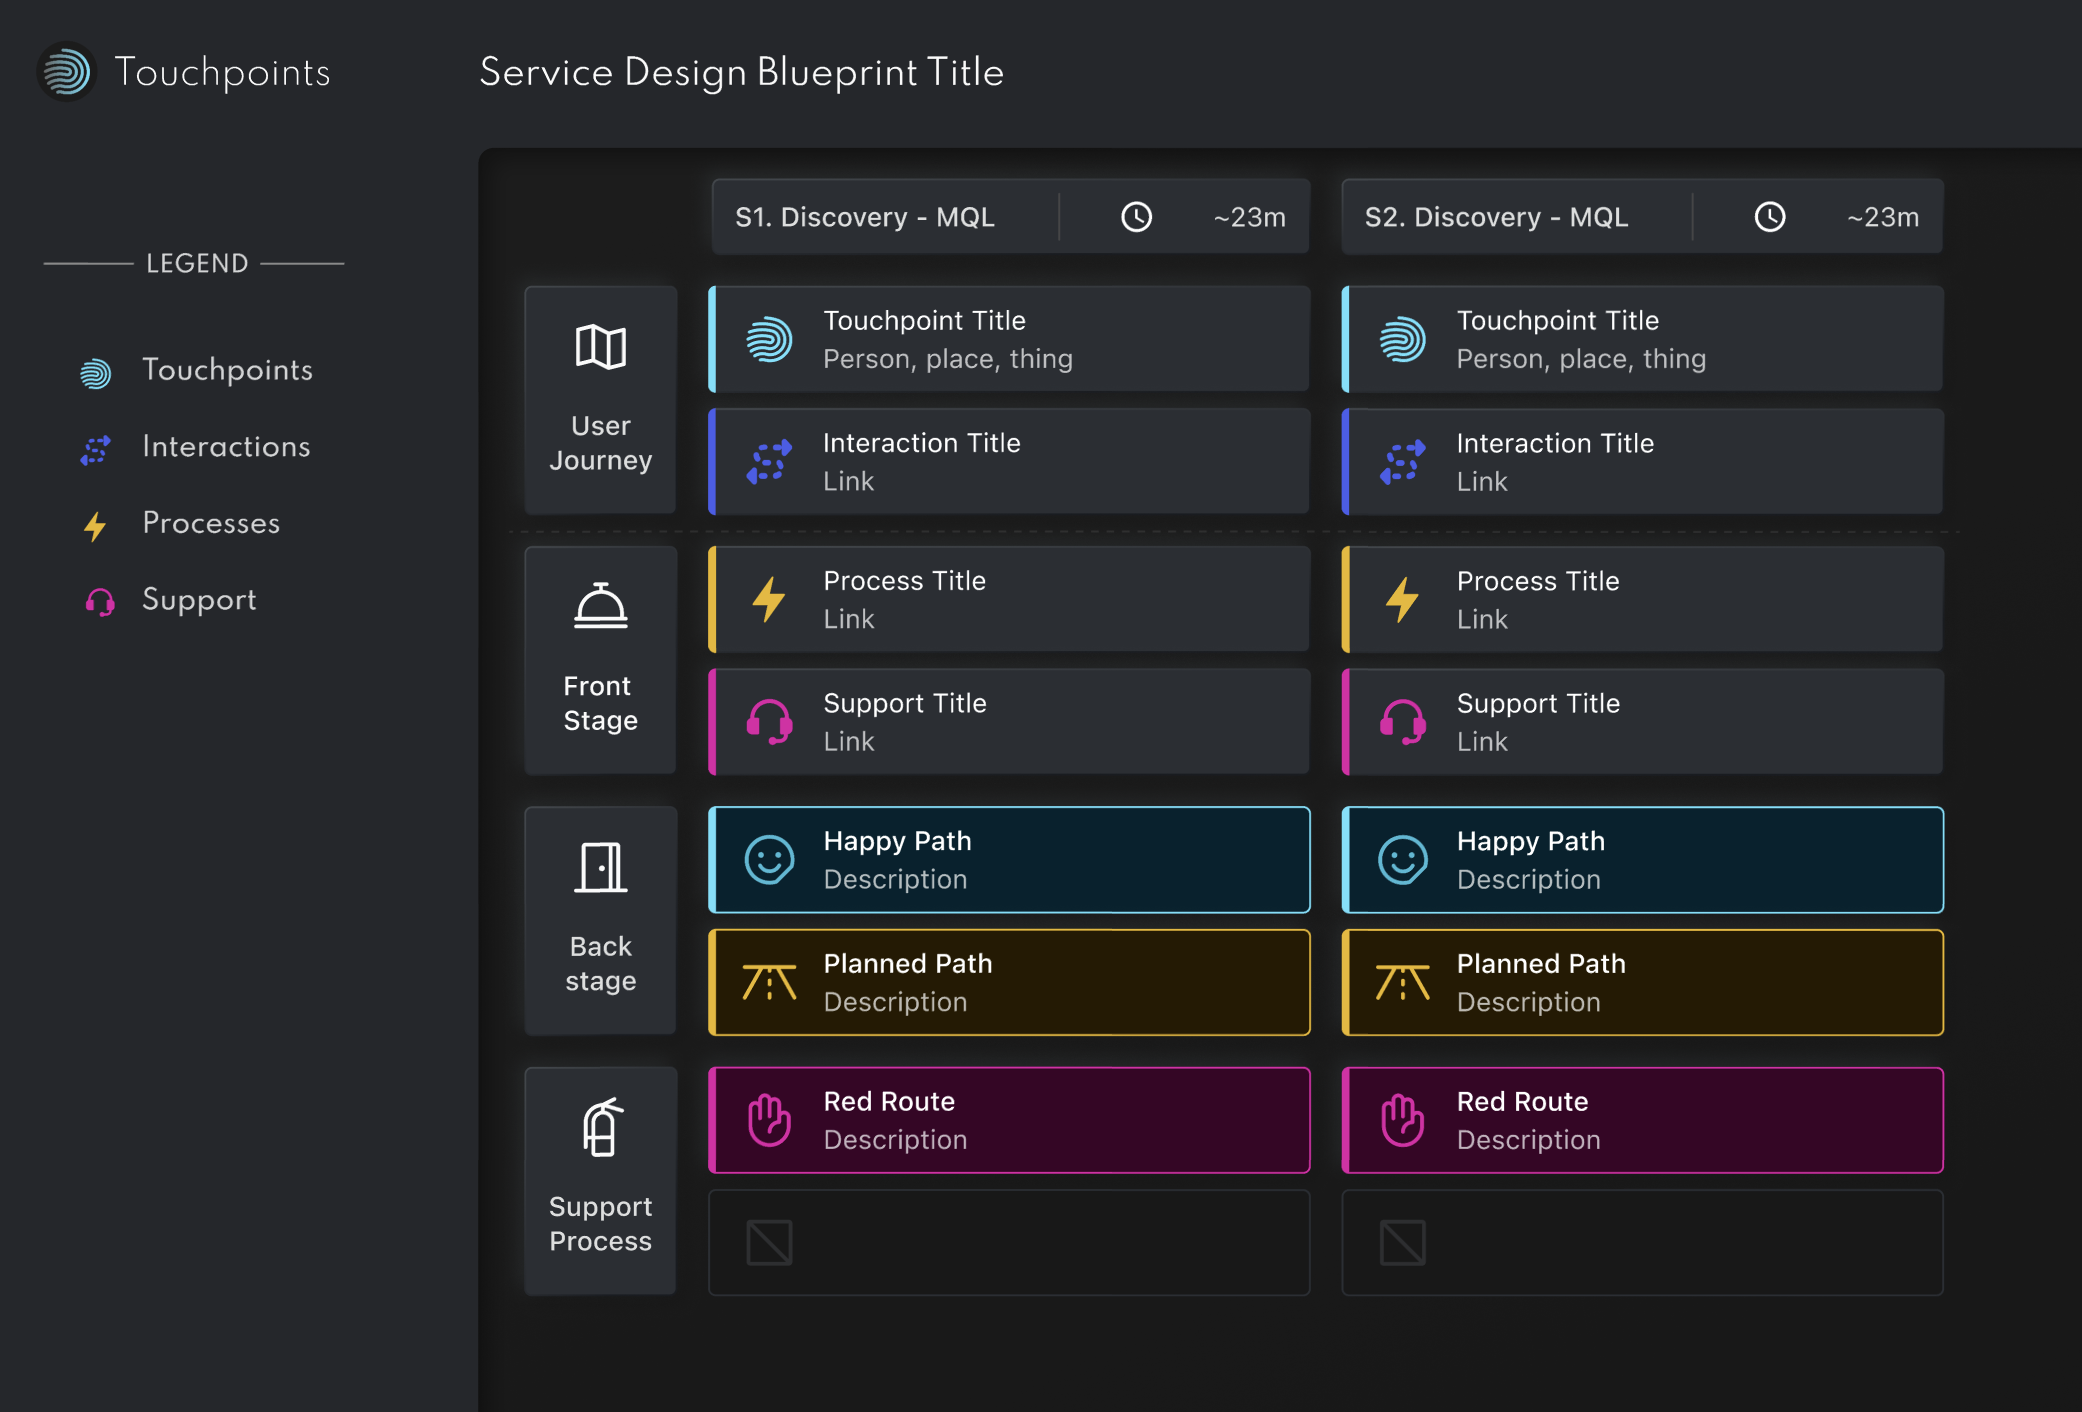Click the Touchpoints fingerprint logo in header

[x=66, y=72]
